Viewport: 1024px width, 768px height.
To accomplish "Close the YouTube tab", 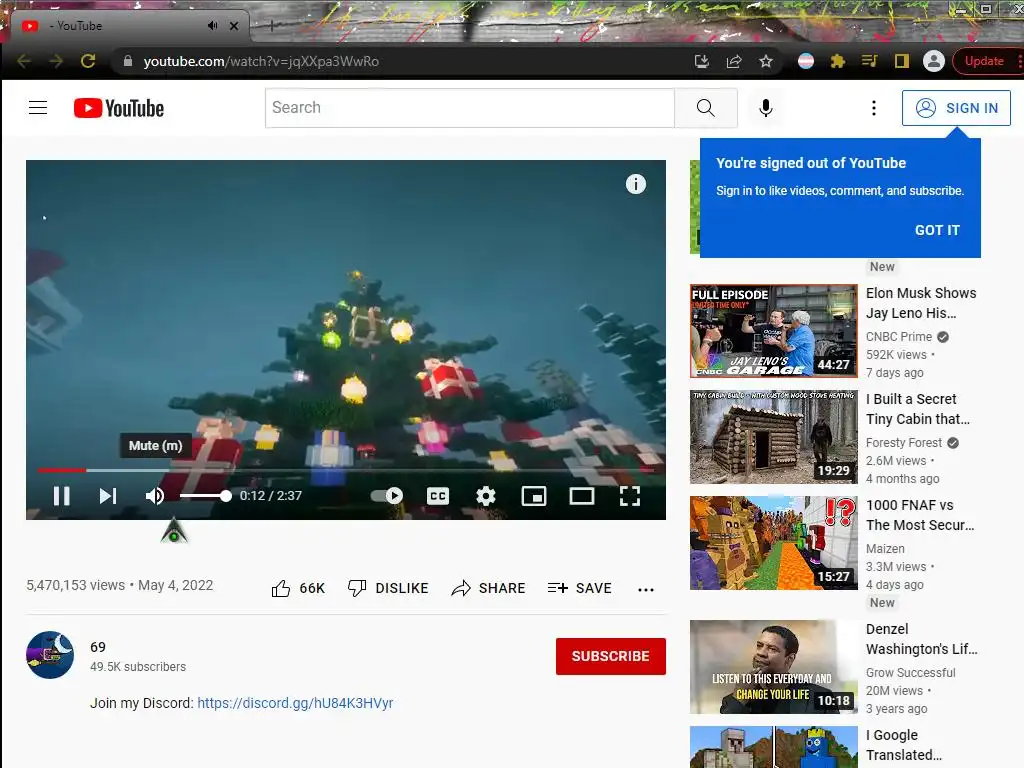I will [234, 26].
